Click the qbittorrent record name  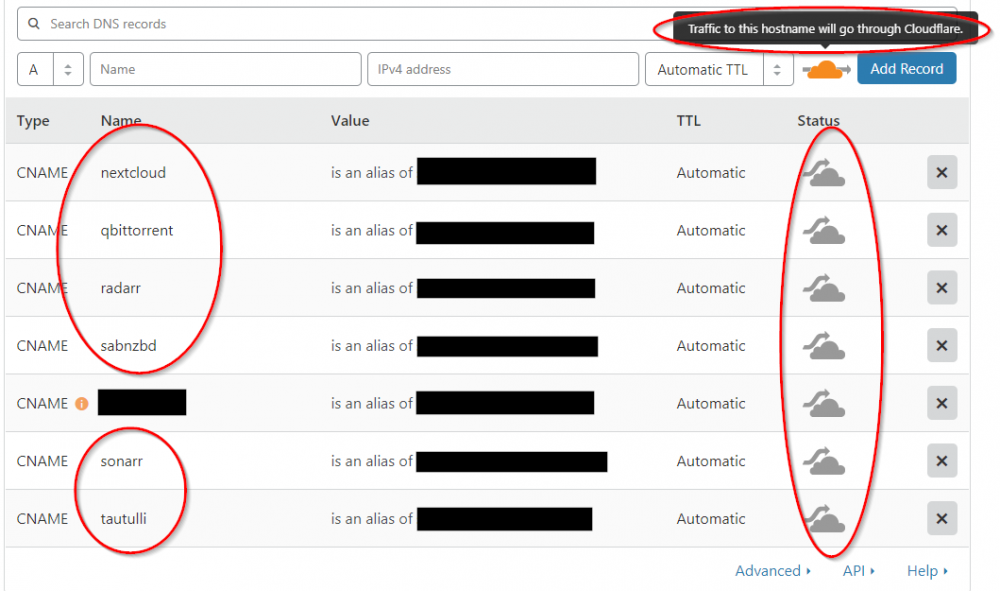(x=136, y=230)
